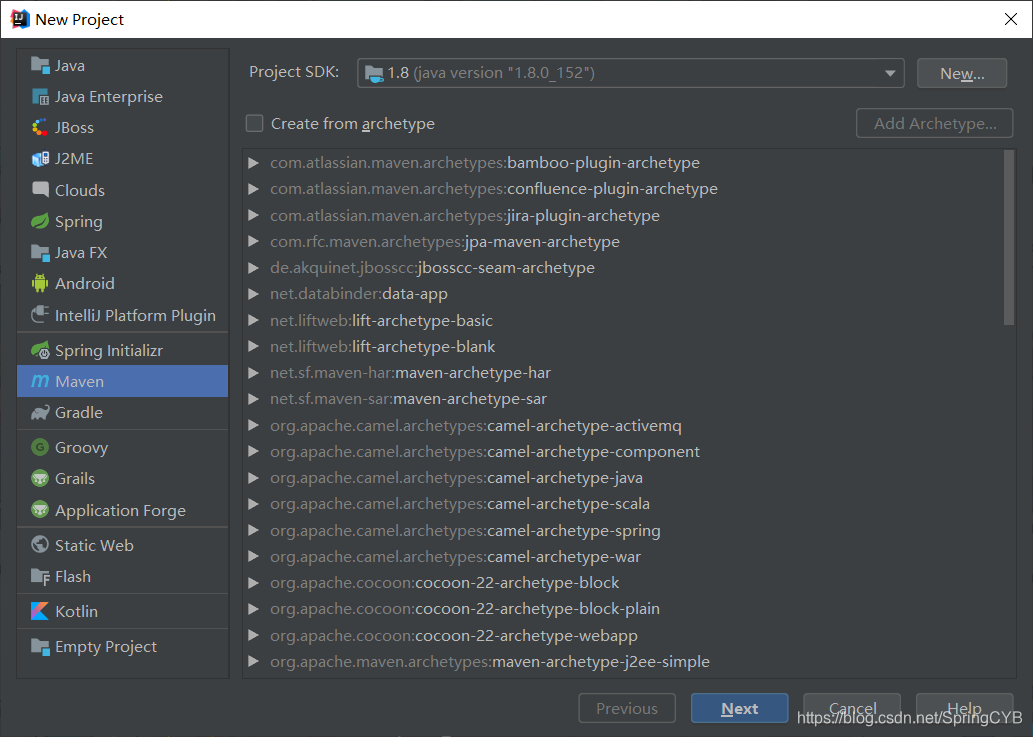Click the Cancel button

852,708
